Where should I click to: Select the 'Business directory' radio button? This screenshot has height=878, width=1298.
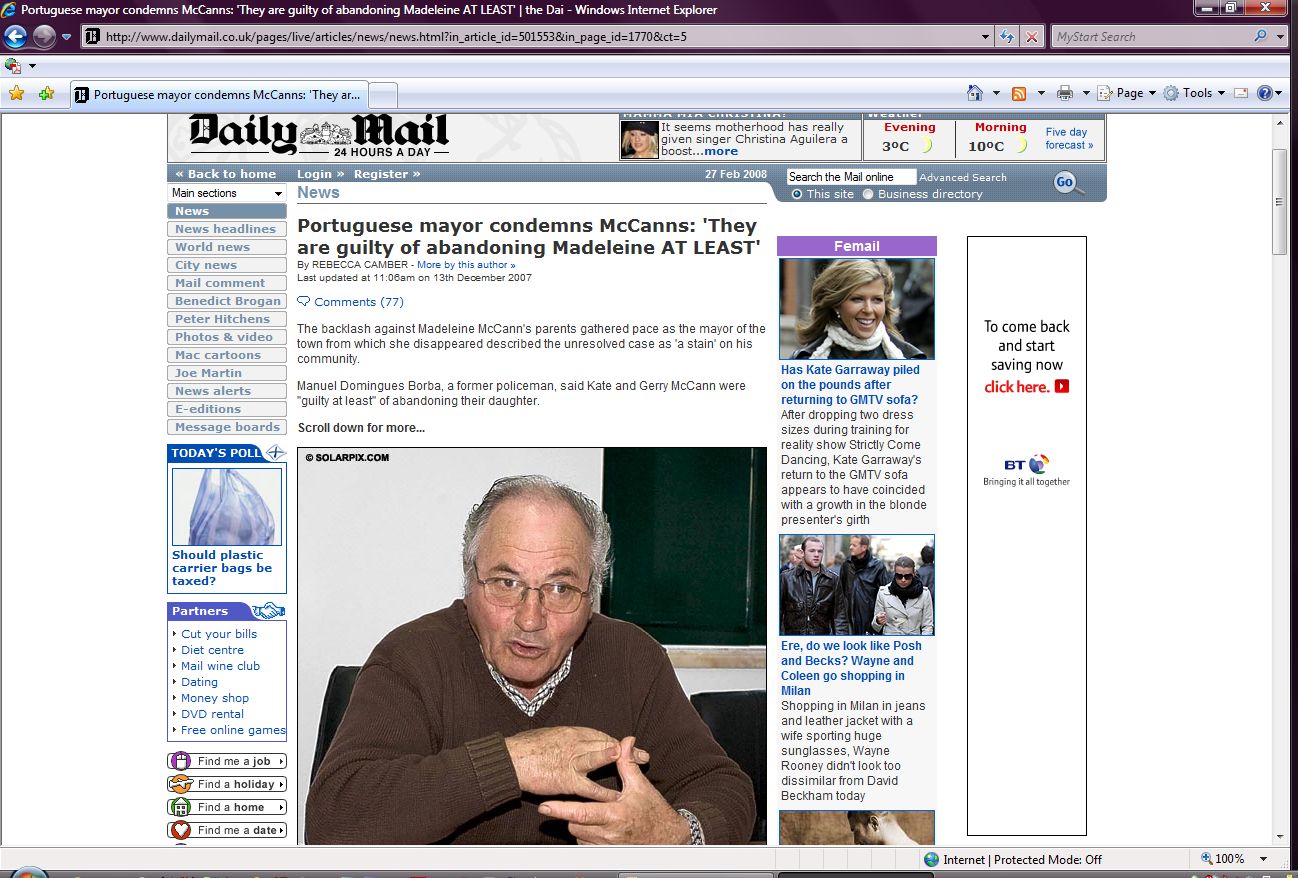[868, 194]
